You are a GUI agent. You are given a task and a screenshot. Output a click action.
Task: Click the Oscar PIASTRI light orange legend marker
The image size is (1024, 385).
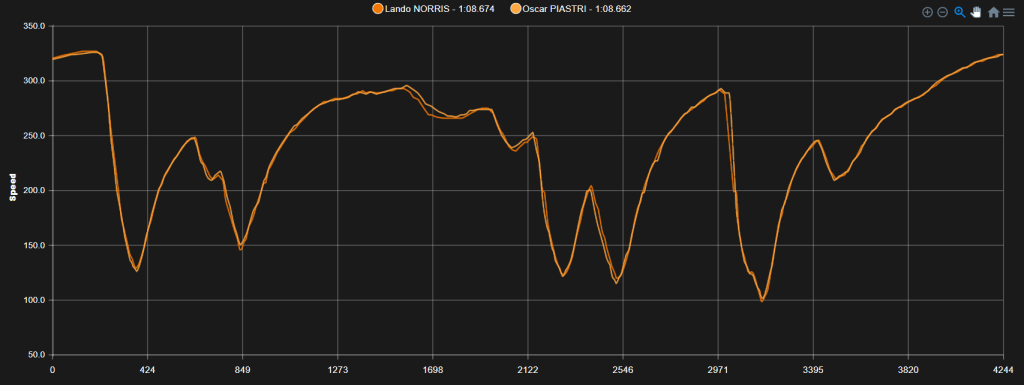coord(516,9)
